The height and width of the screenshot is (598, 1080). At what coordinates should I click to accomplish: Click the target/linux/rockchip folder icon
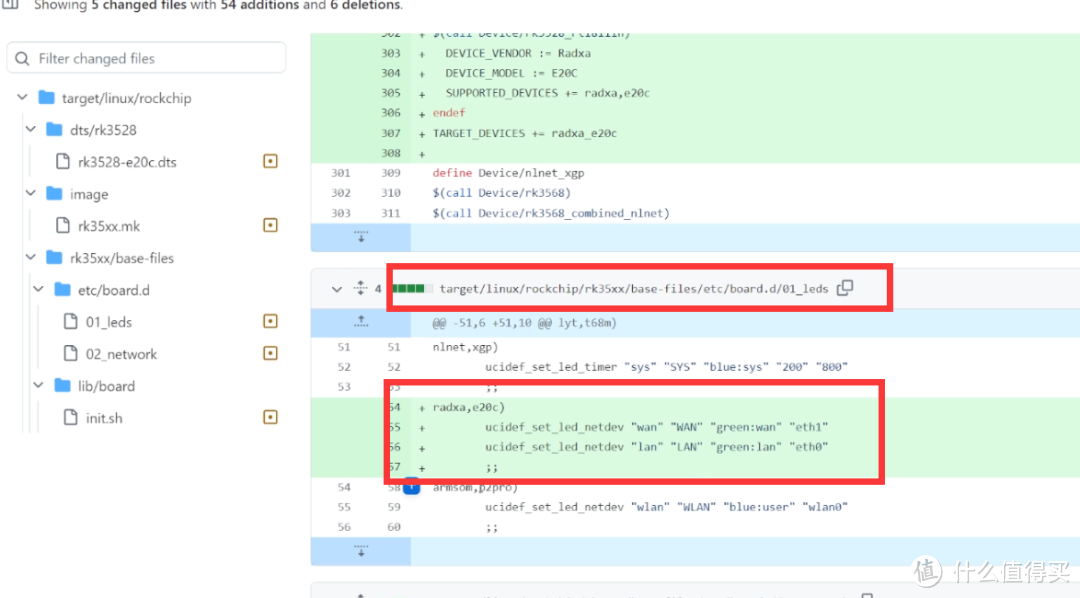point(46,97)
